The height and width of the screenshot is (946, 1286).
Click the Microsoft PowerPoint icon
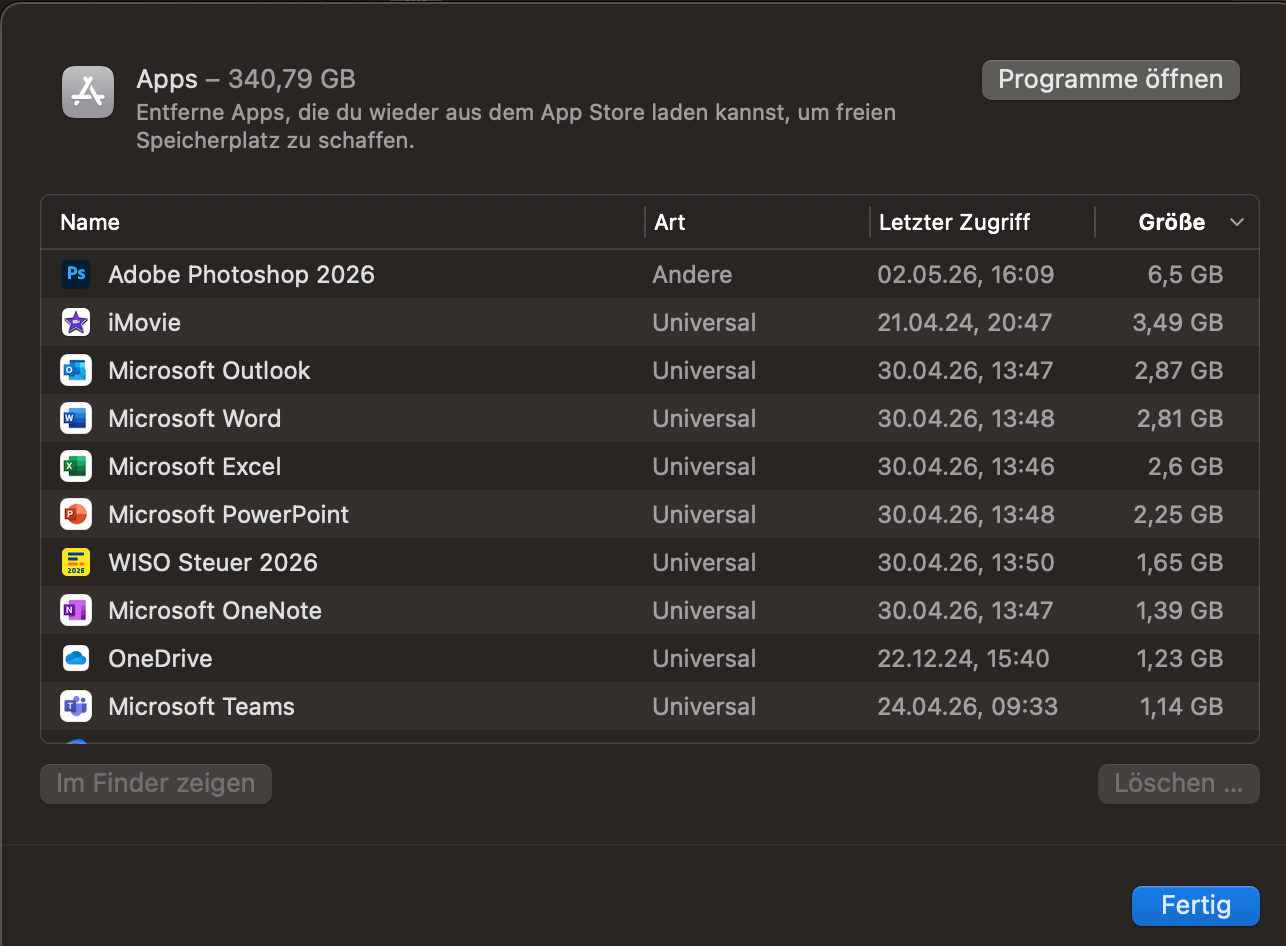[x=76, y=514]
